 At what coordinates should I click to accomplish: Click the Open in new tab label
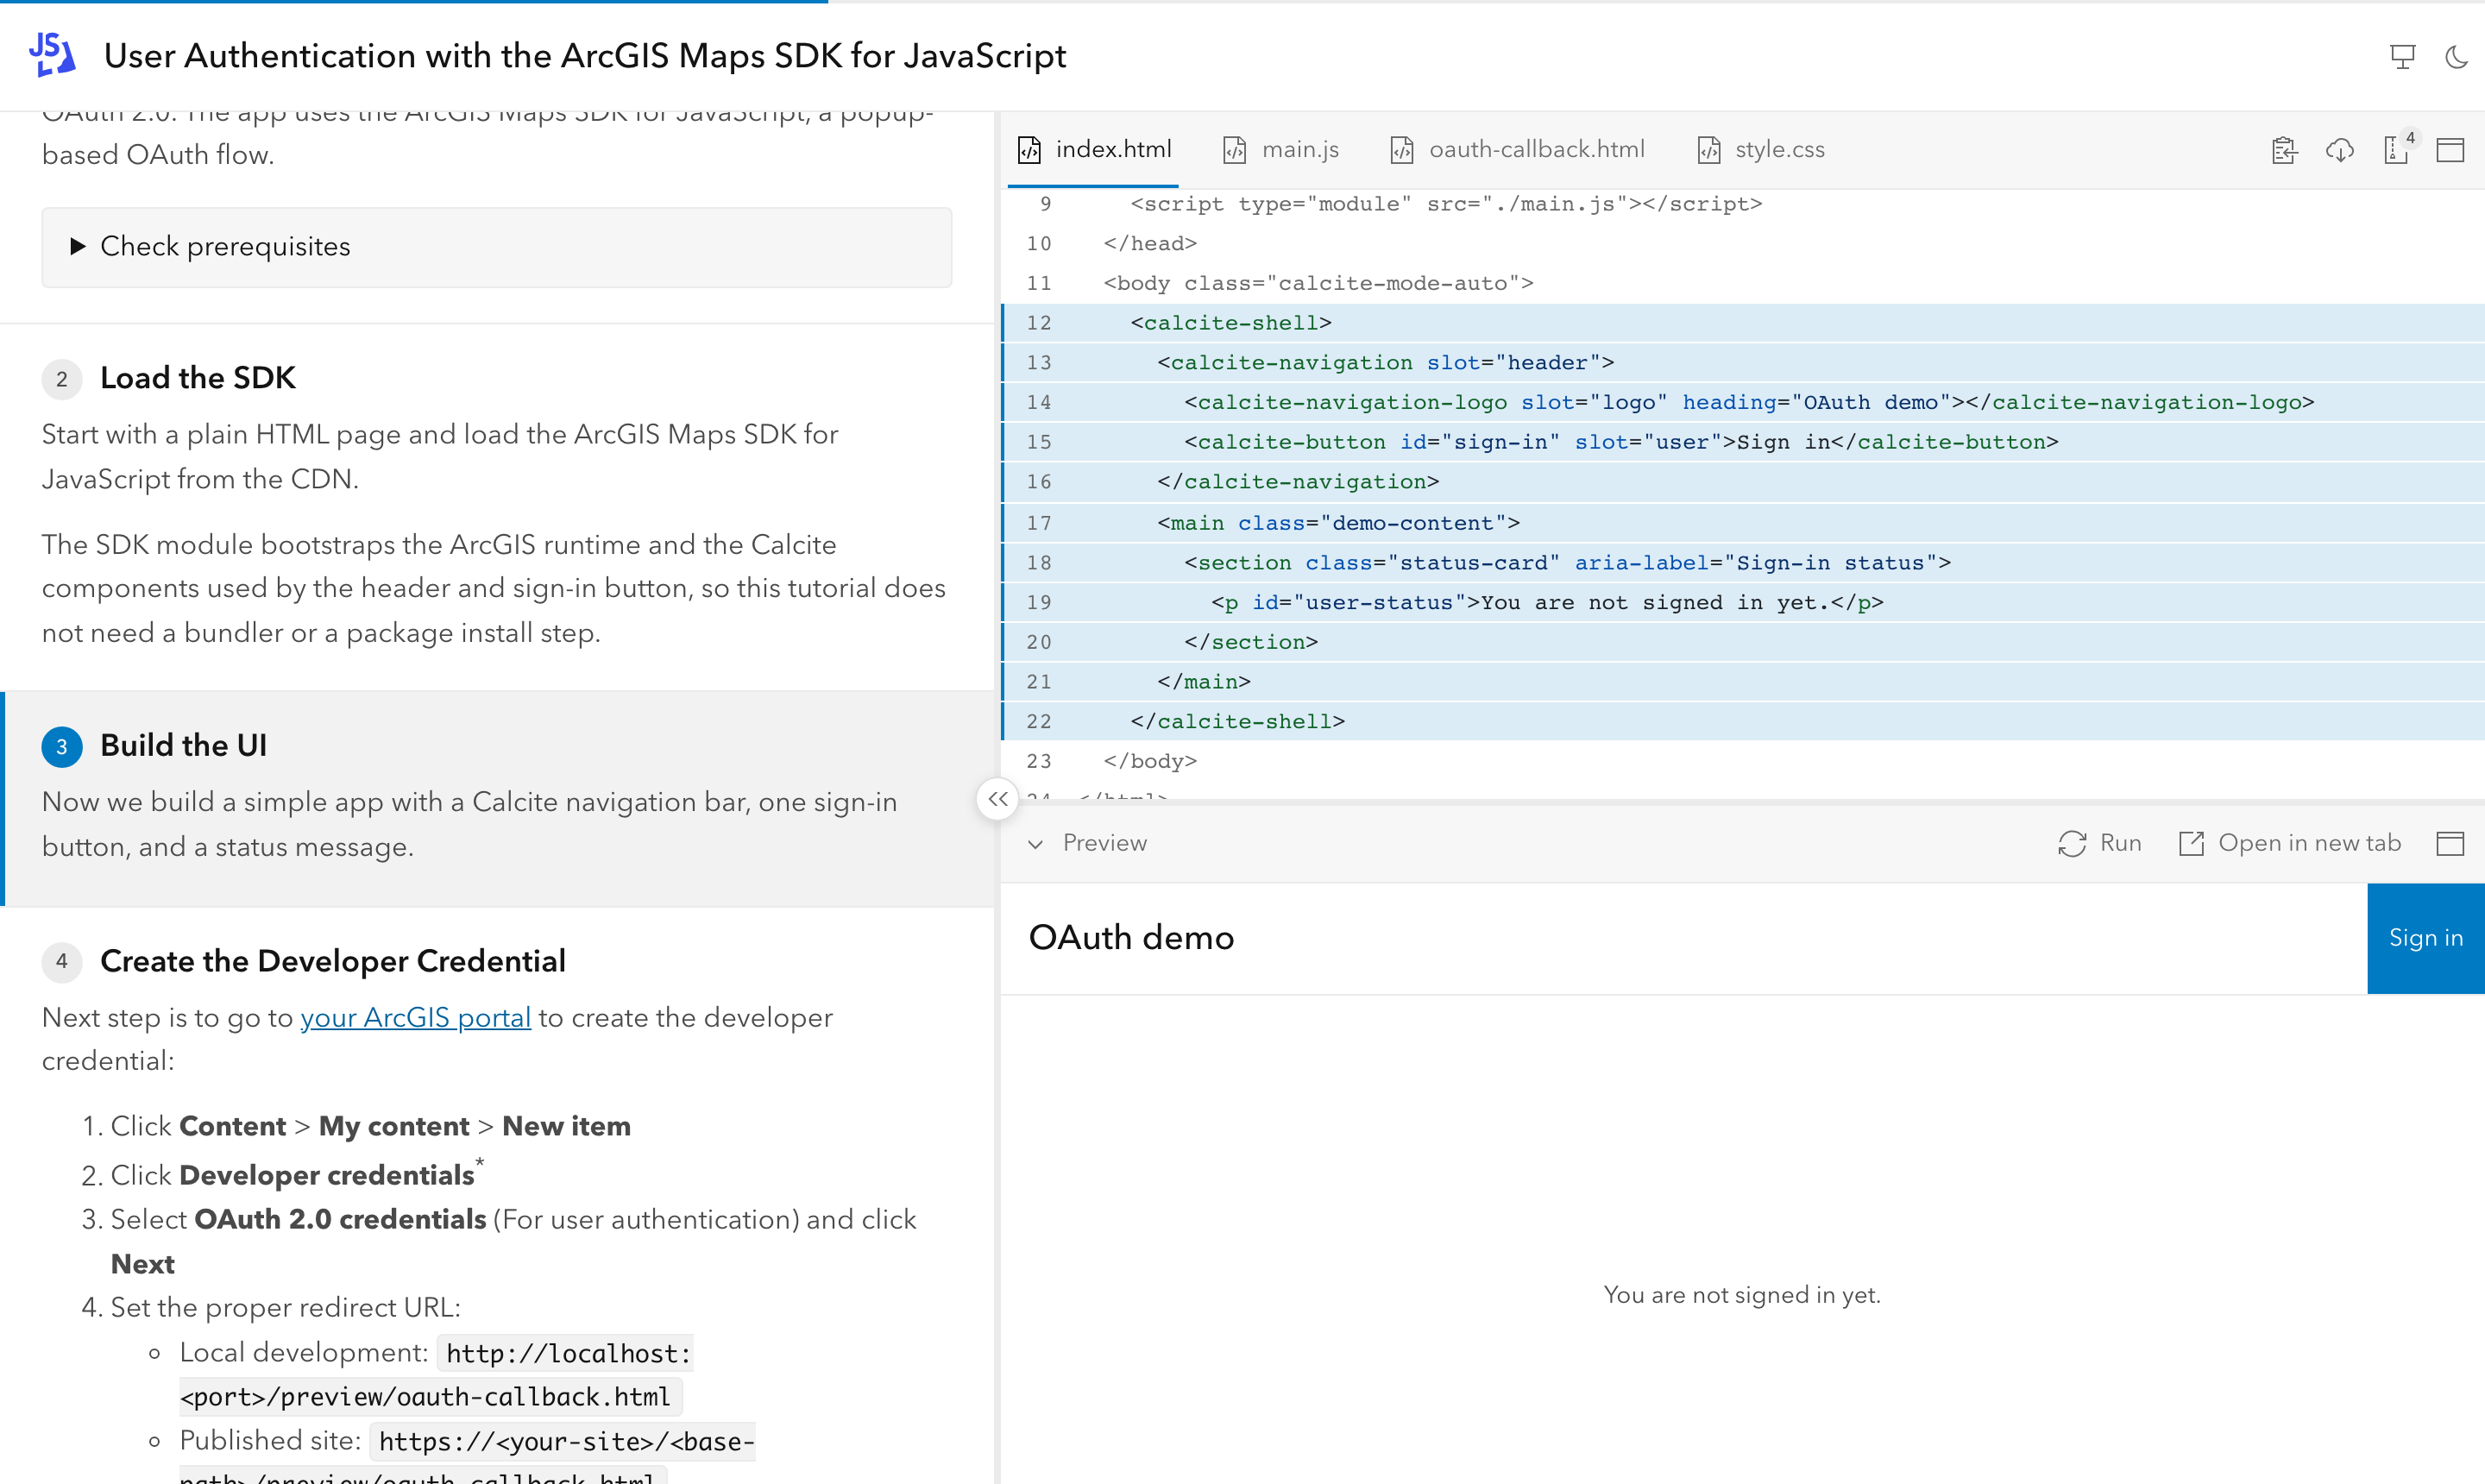(2309, 843)
